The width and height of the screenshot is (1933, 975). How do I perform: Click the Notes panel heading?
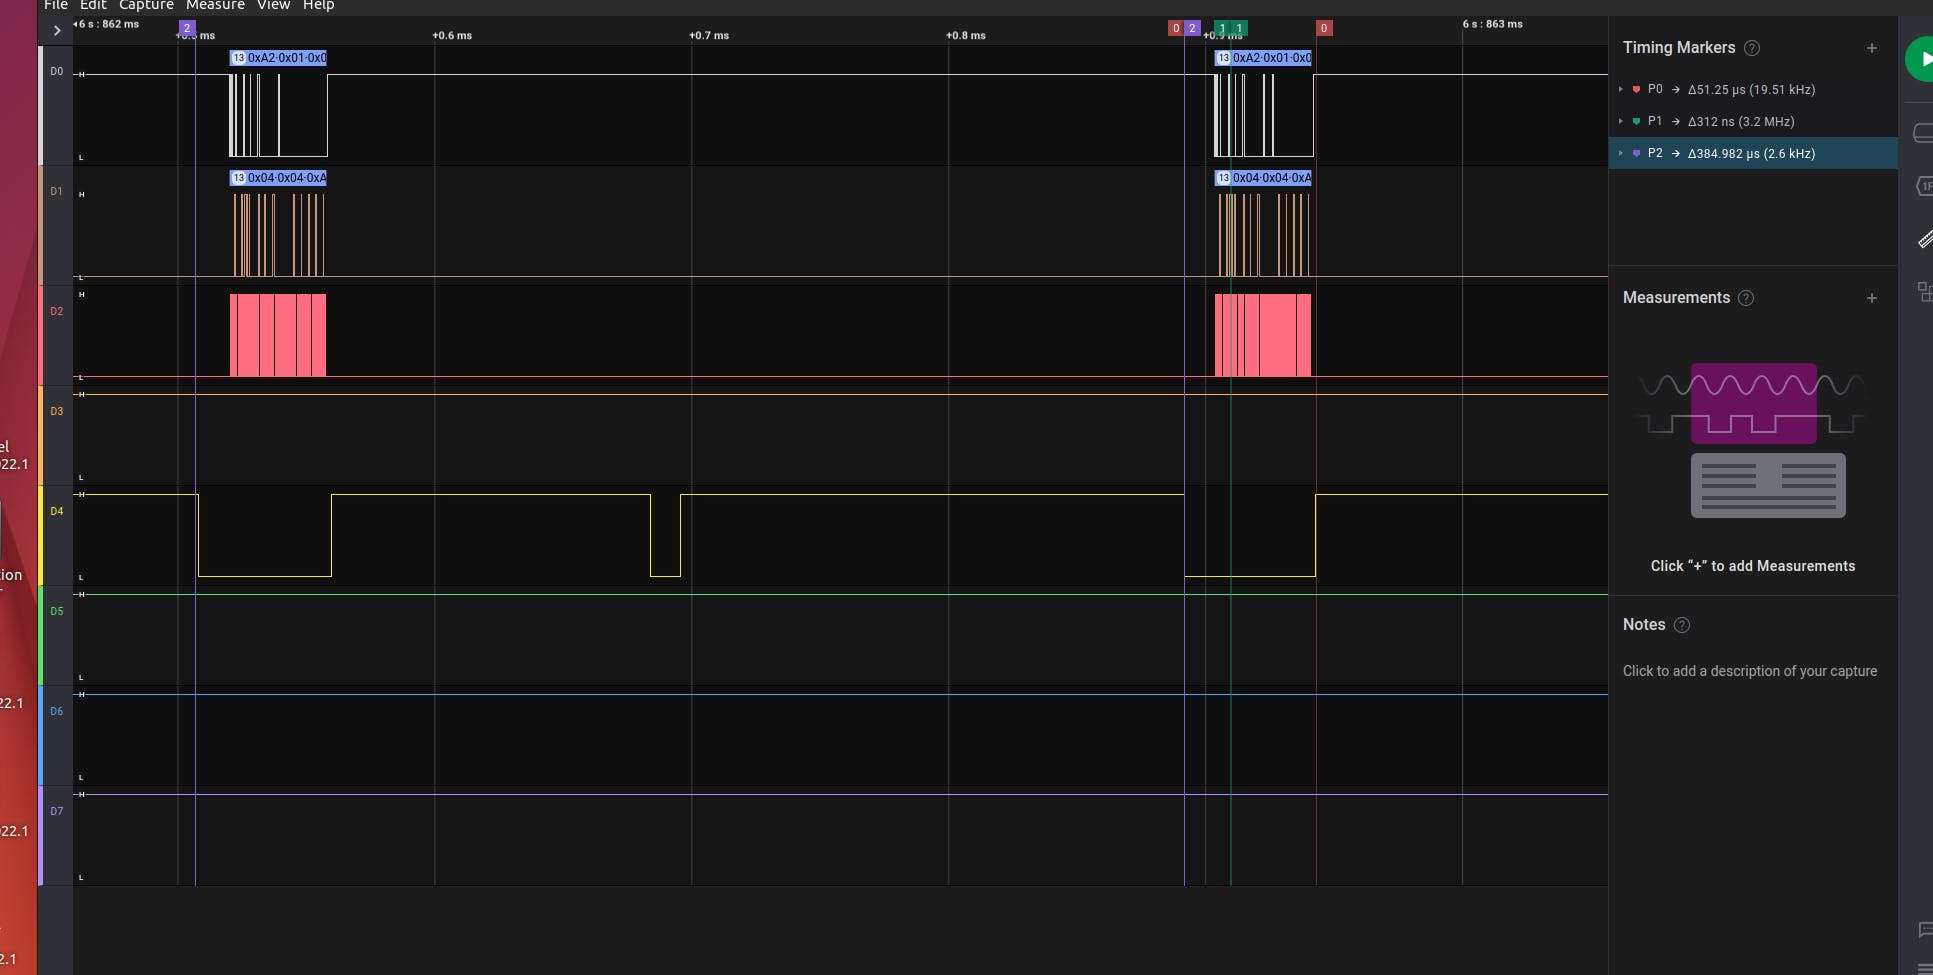coord(1644,625)
